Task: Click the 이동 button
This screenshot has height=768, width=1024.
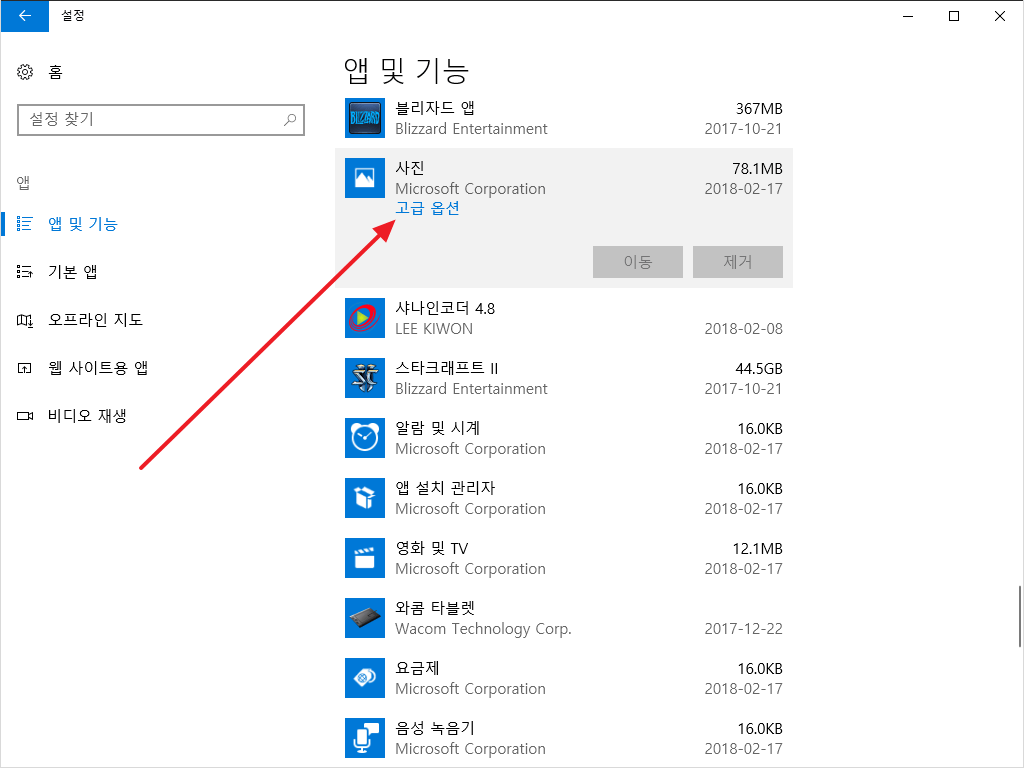Action: [x=638, y=262]
